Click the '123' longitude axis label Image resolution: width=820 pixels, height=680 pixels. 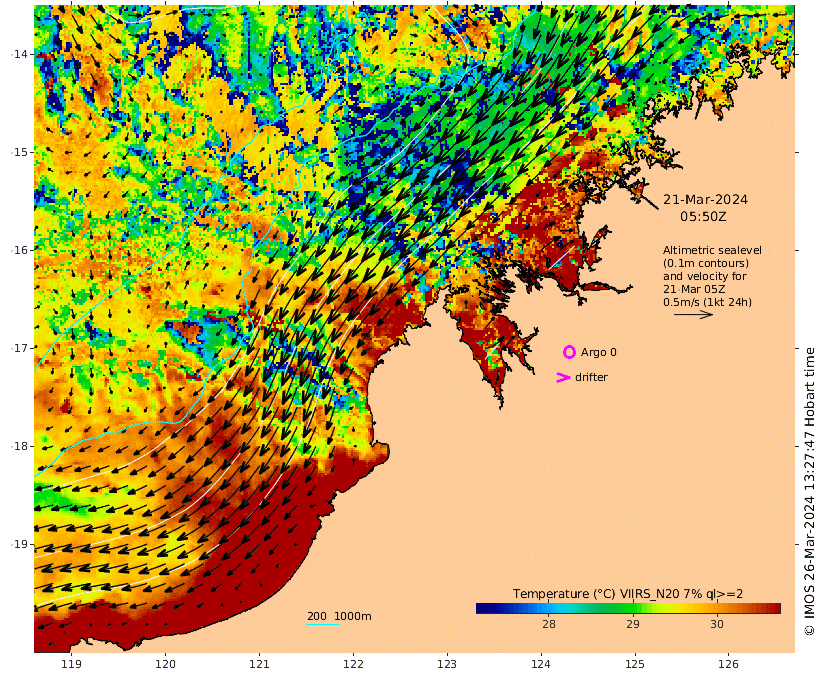coord(447,664)
